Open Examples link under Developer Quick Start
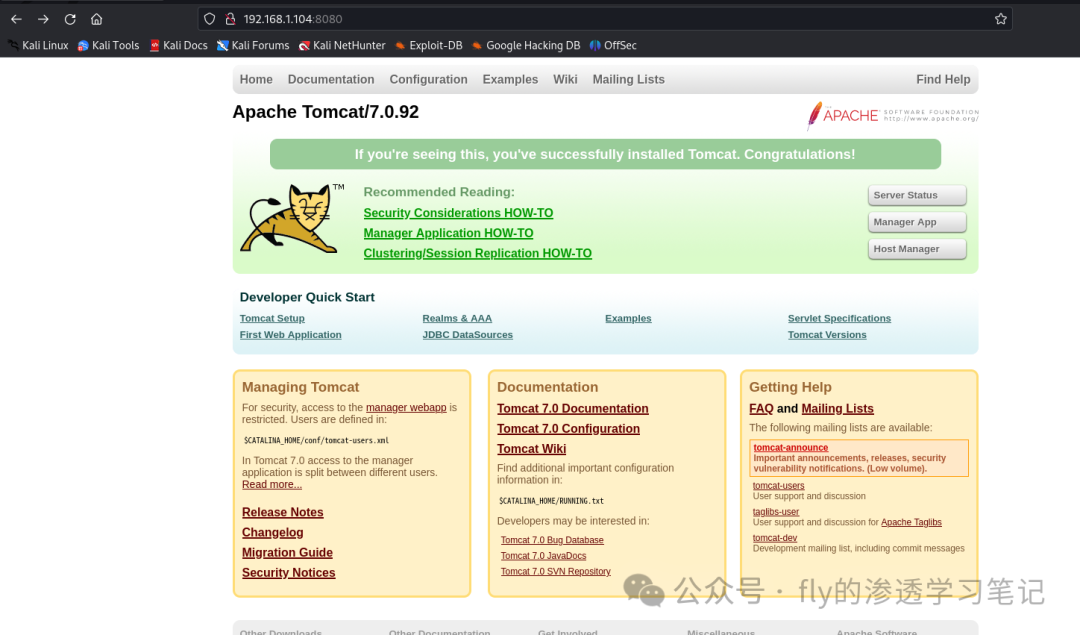Image resolution: width=1080 pixels, height=635 pixels. (628, 318)
